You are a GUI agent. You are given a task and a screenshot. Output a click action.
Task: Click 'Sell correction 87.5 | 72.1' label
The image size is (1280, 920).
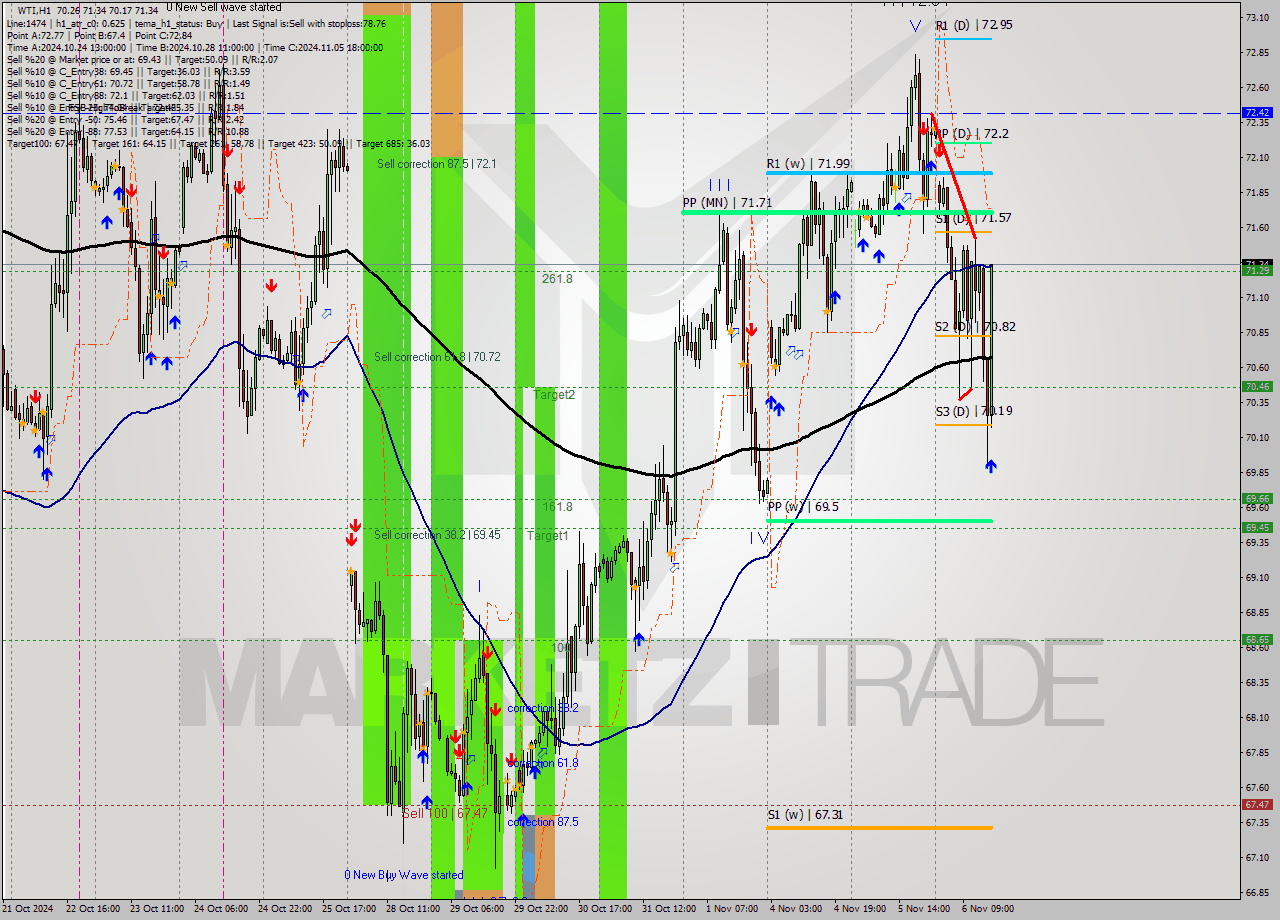tap(436, 163)
